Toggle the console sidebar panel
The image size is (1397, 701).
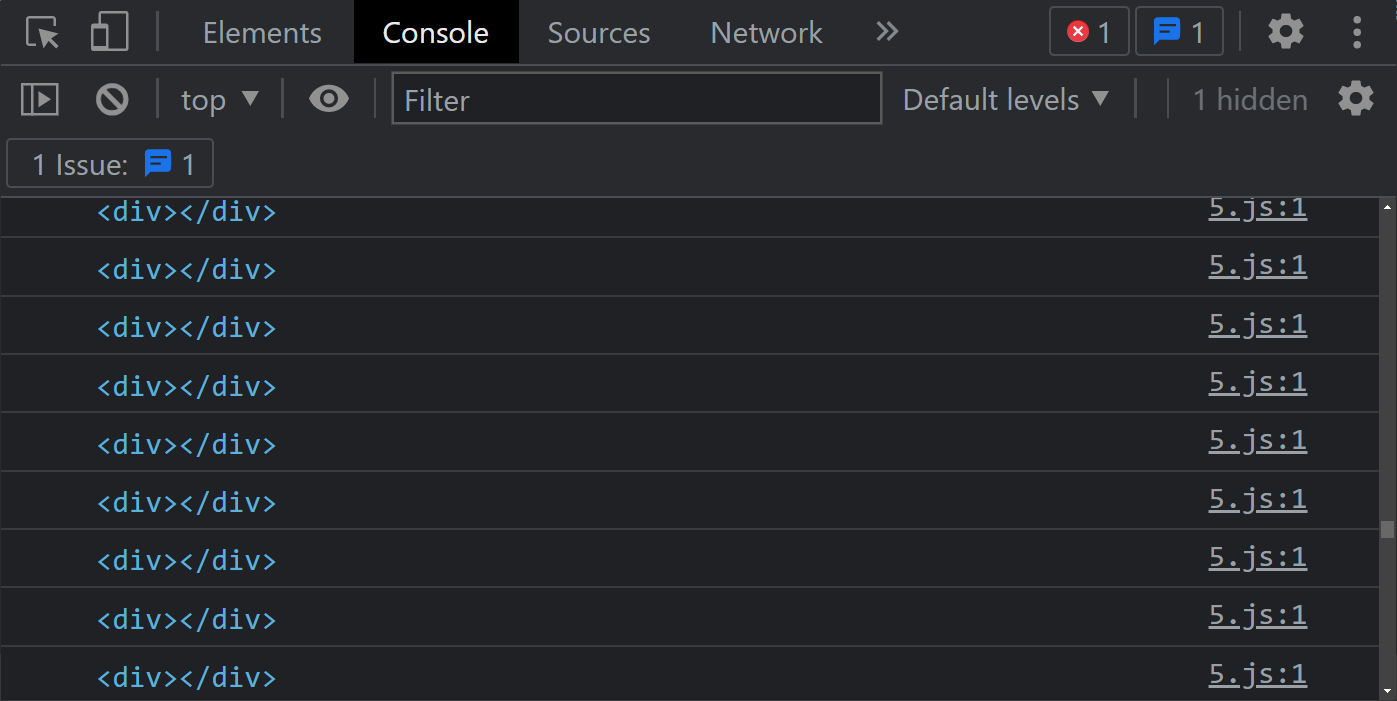(x=40, y=99)
